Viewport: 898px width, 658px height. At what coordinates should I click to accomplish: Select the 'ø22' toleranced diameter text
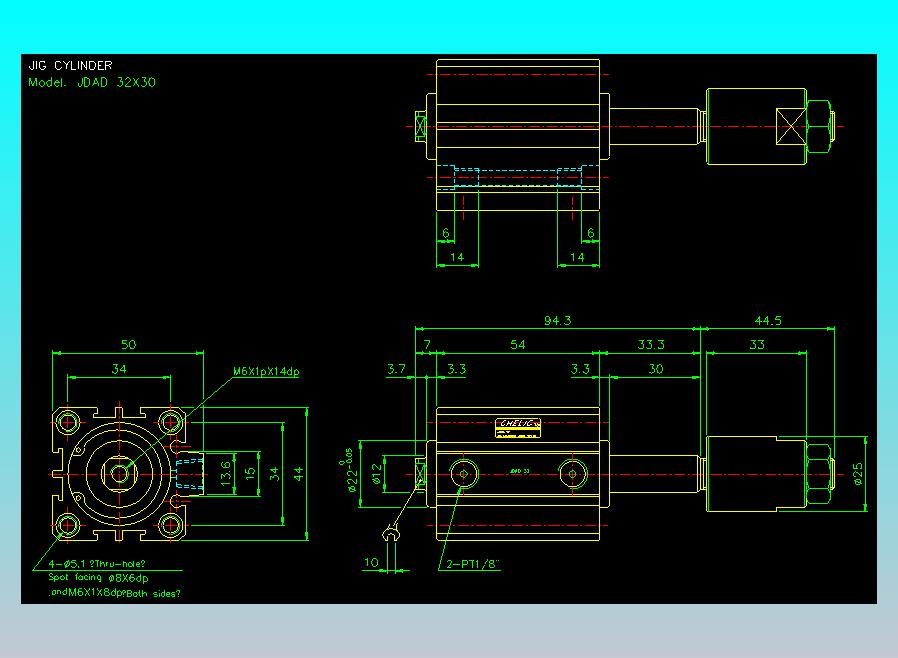(x=350, y=471)
